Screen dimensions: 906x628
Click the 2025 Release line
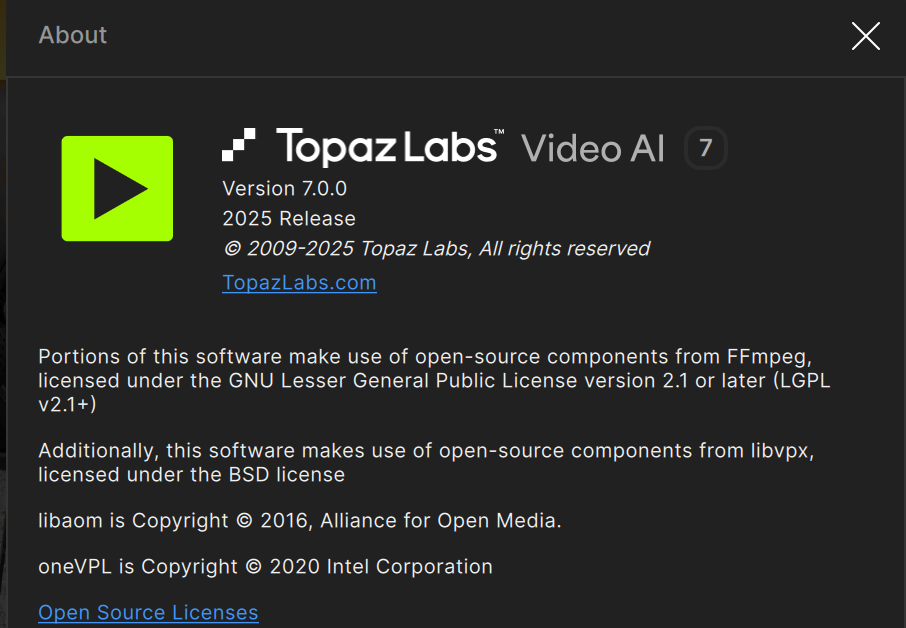tap(289, 218)
